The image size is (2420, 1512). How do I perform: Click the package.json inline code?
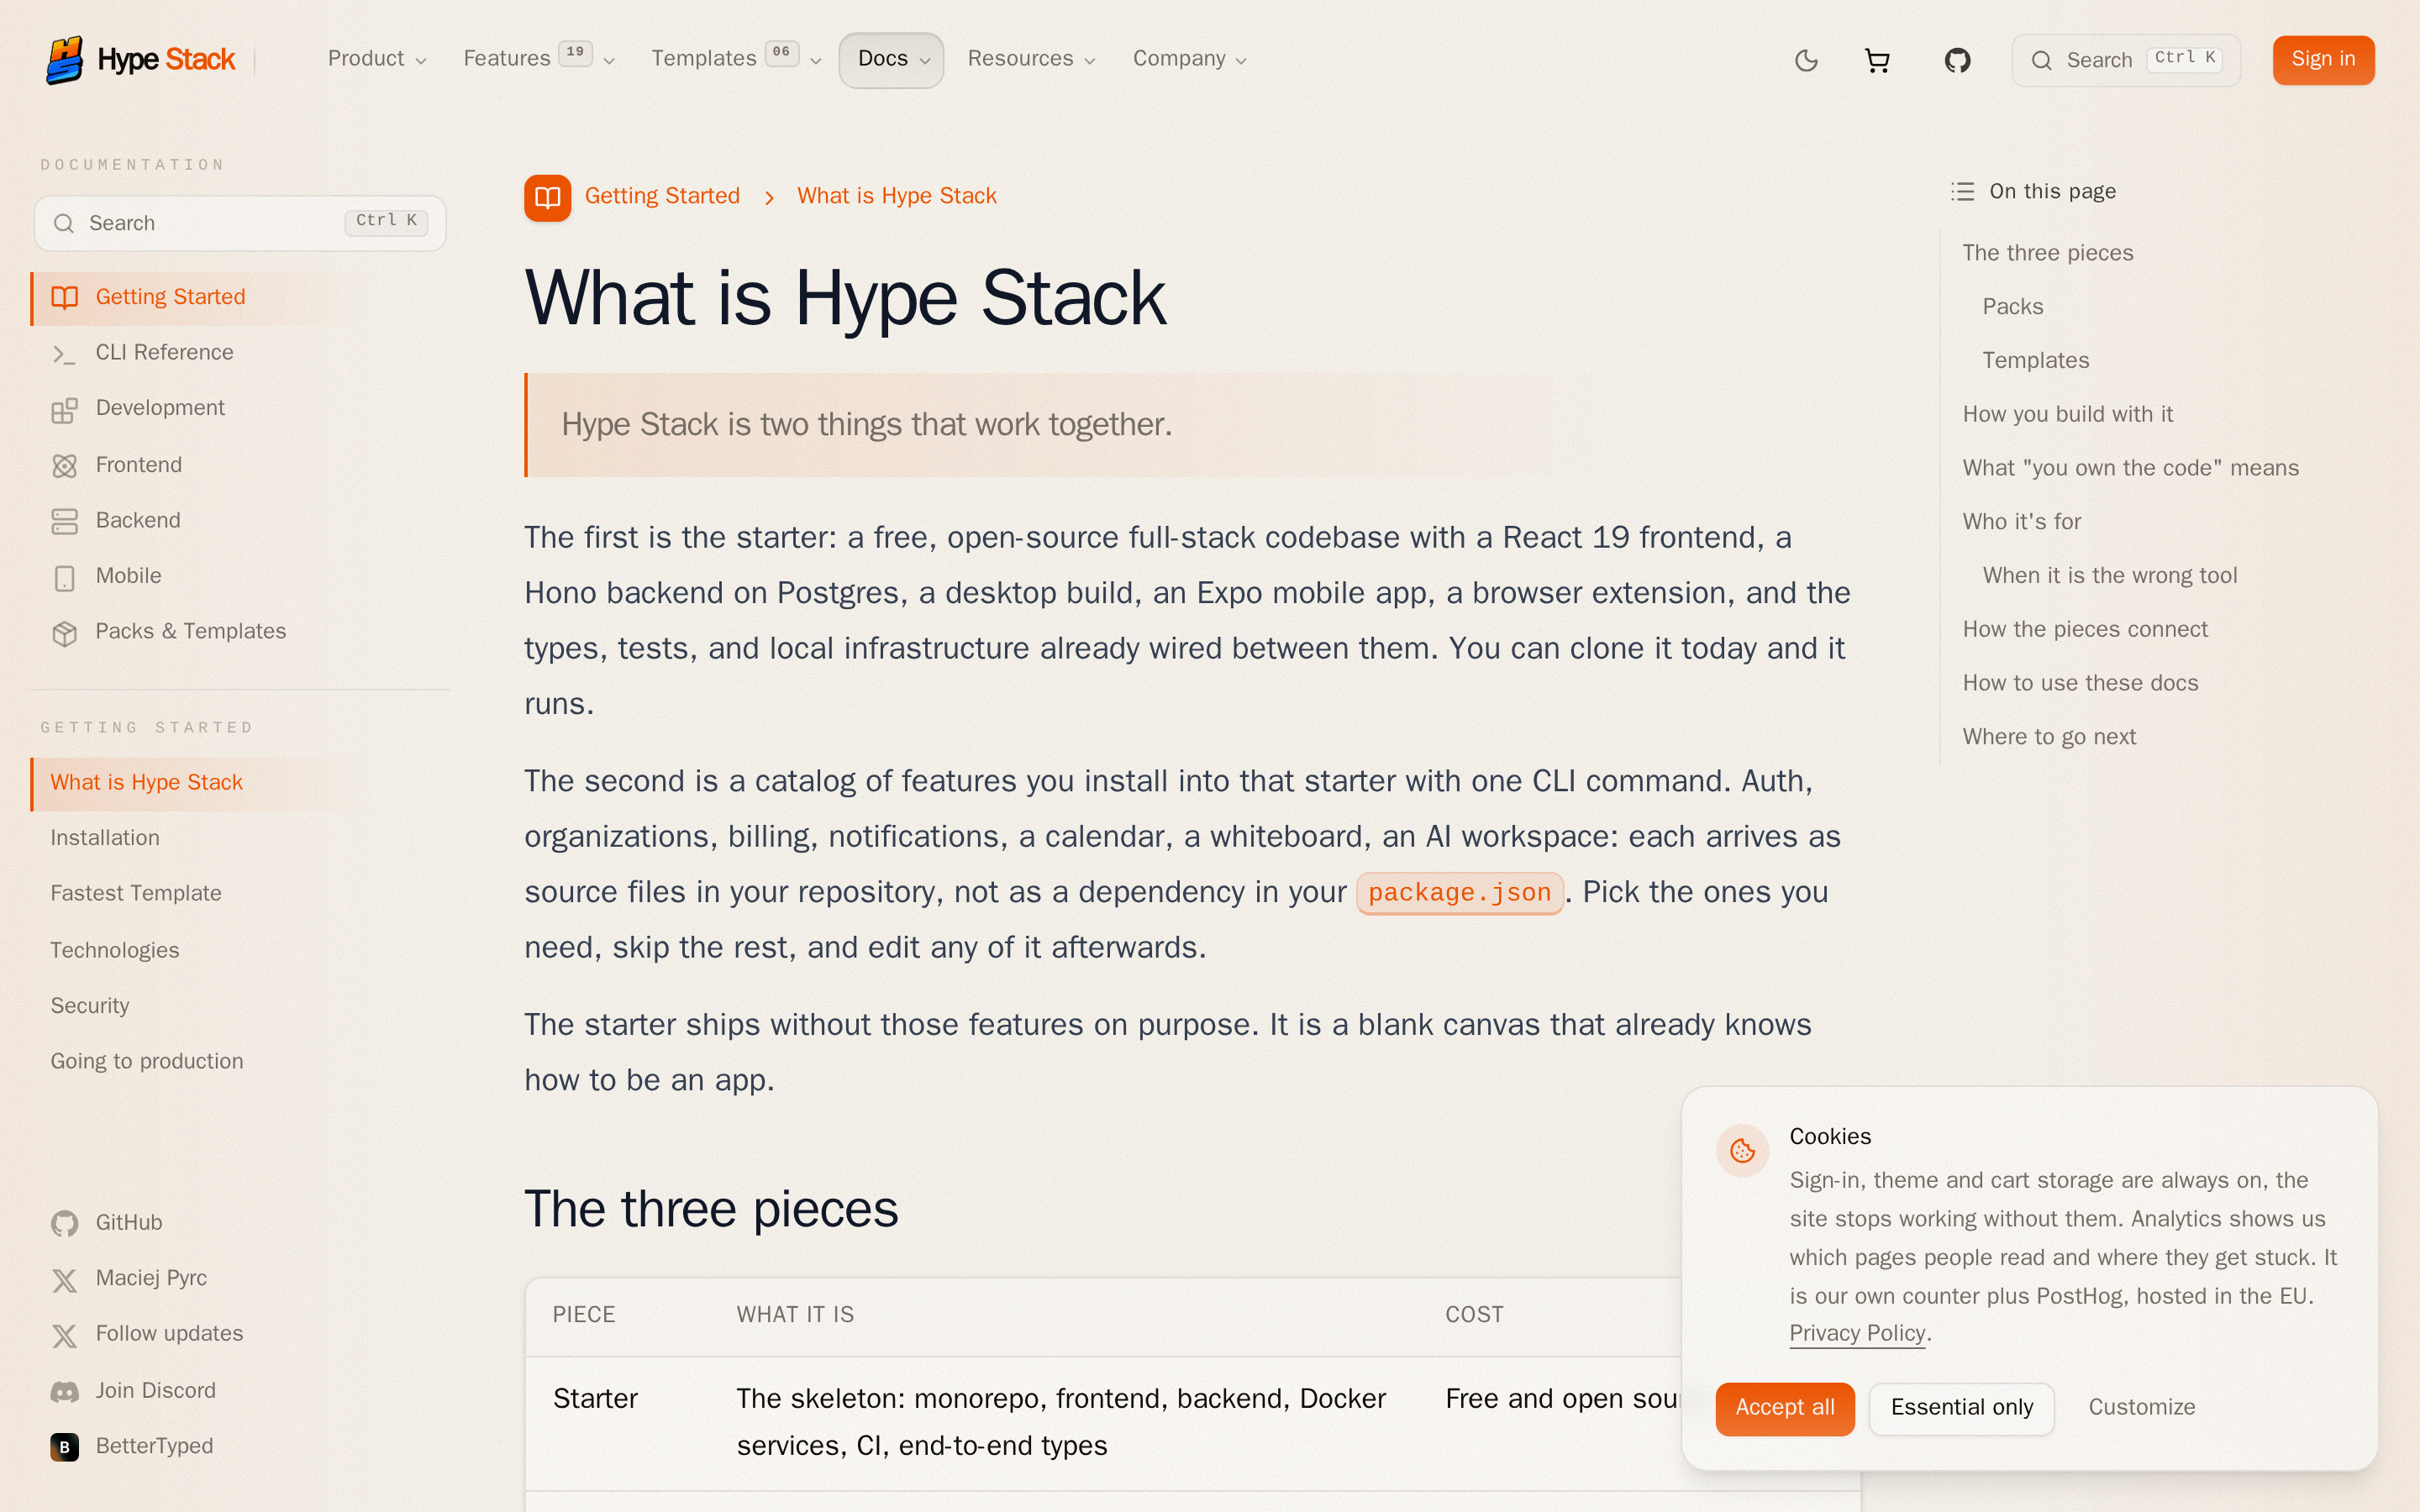point(1459,892)
